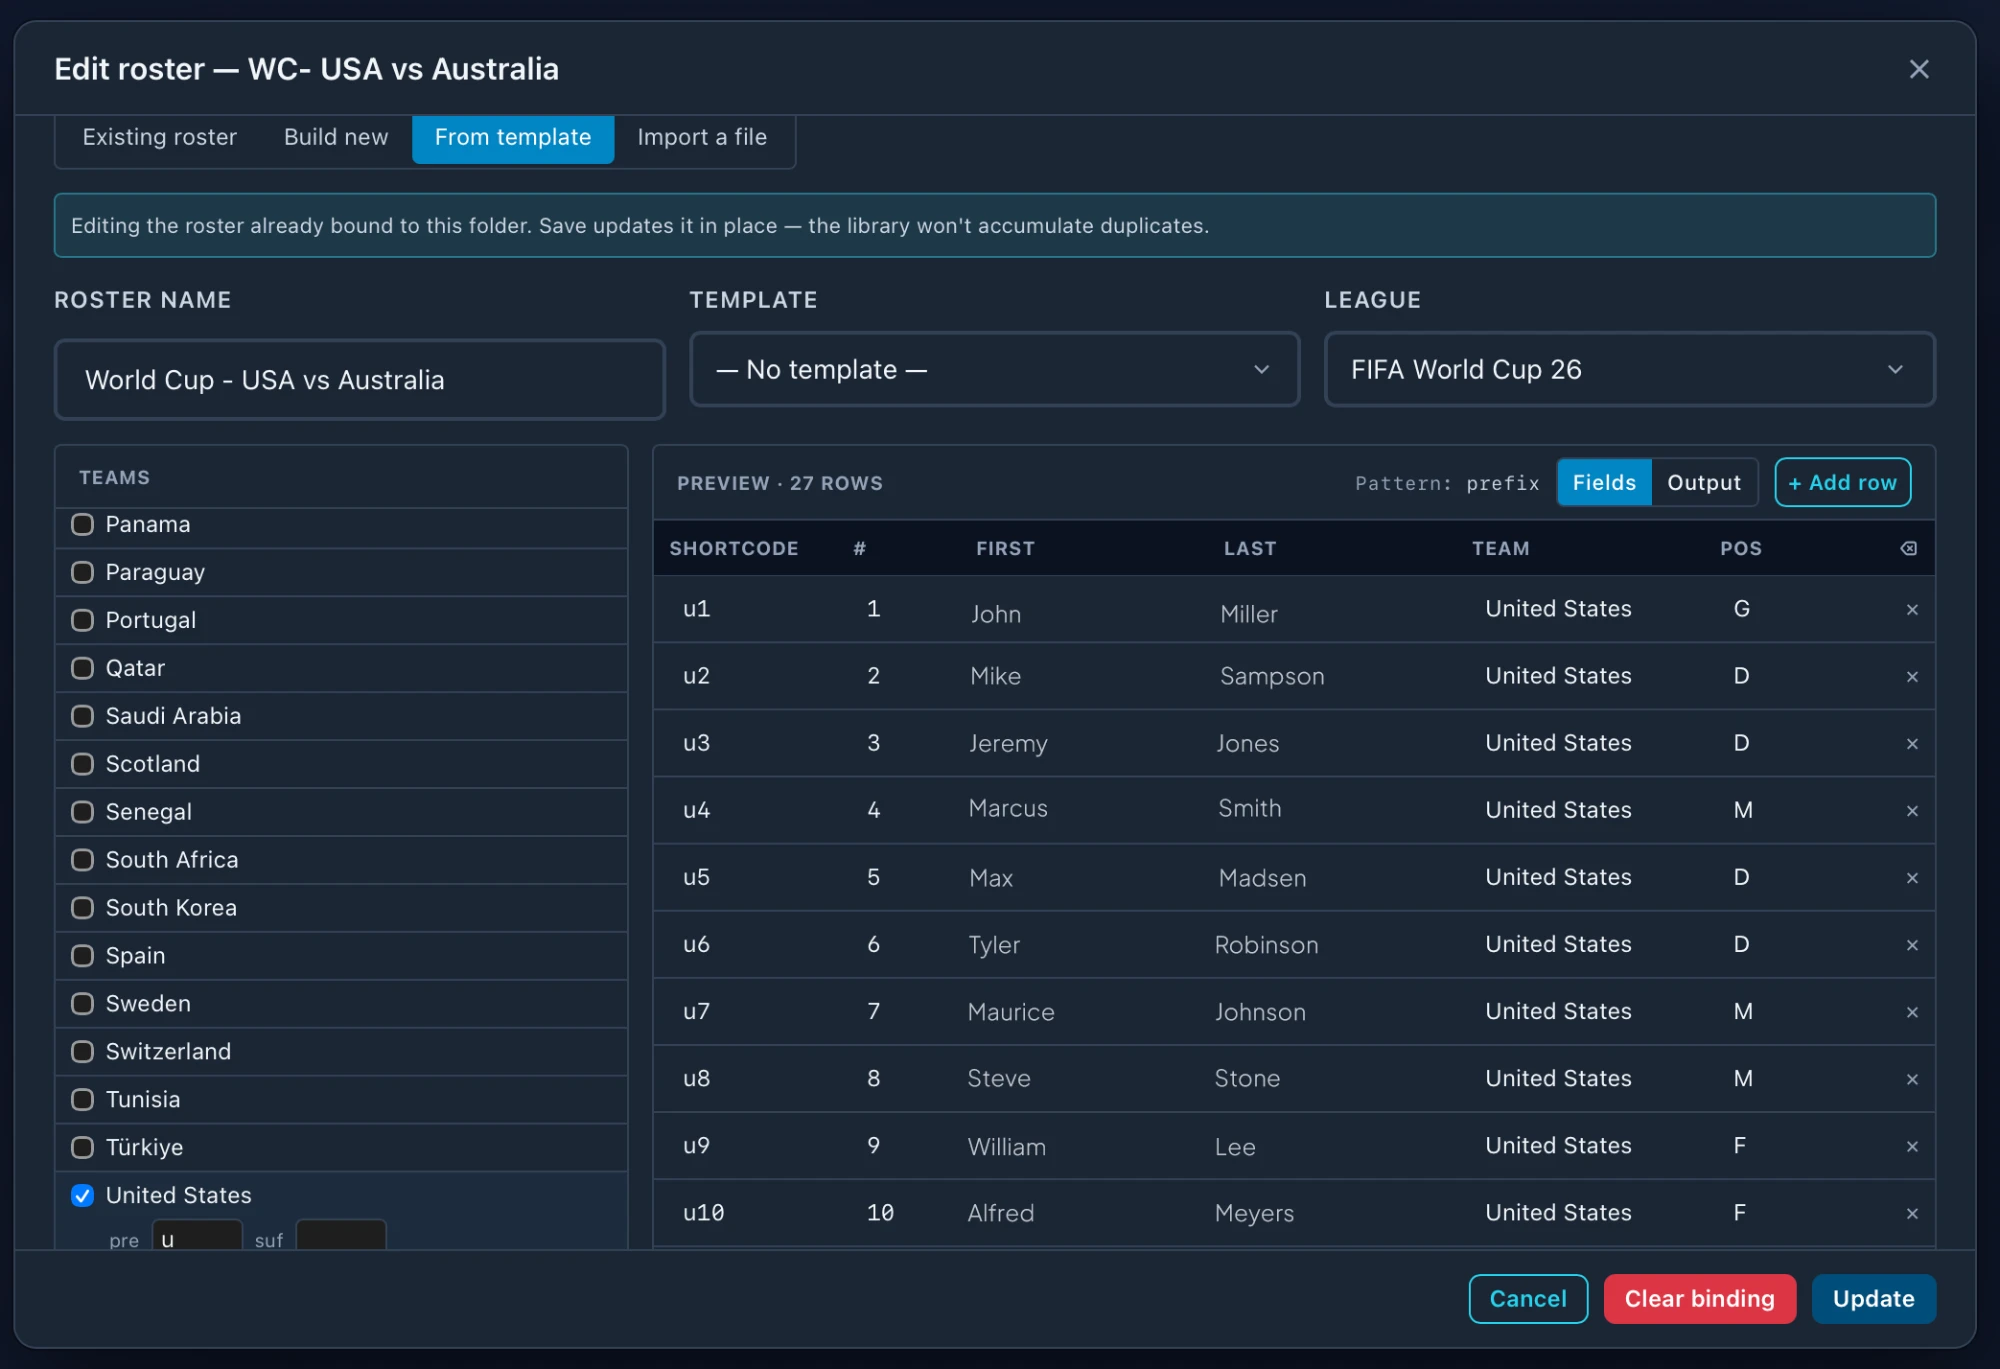Delete the u3 Jeremy Jones row
Viewport: 2000px width, 1369px height.
(1912, 743)
